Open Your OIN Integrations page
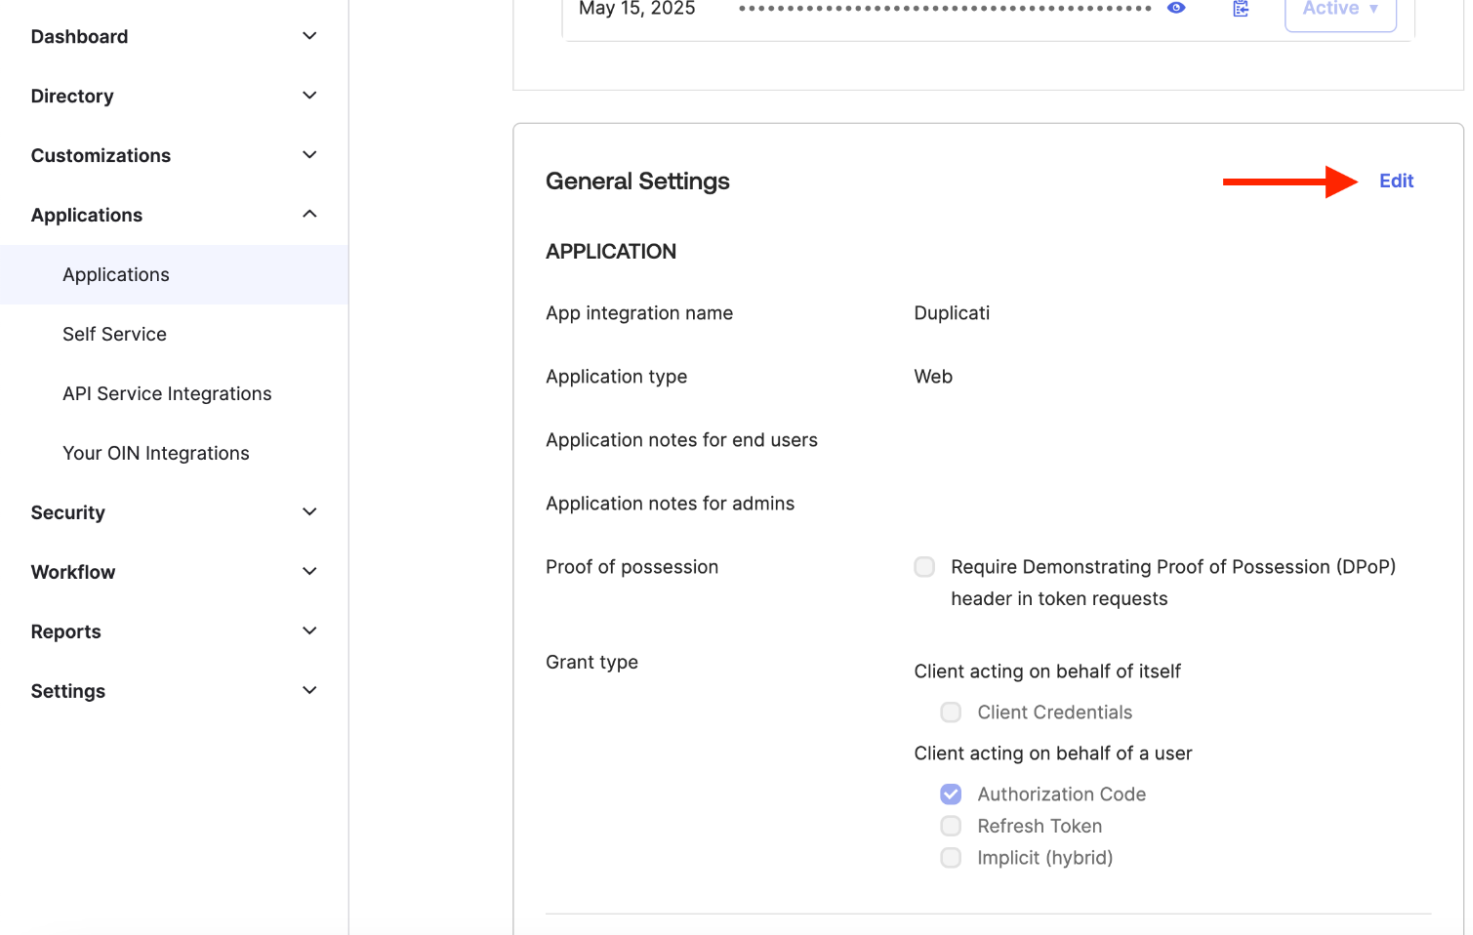Screen dimensions: 1473x935 tap(156, 453)
